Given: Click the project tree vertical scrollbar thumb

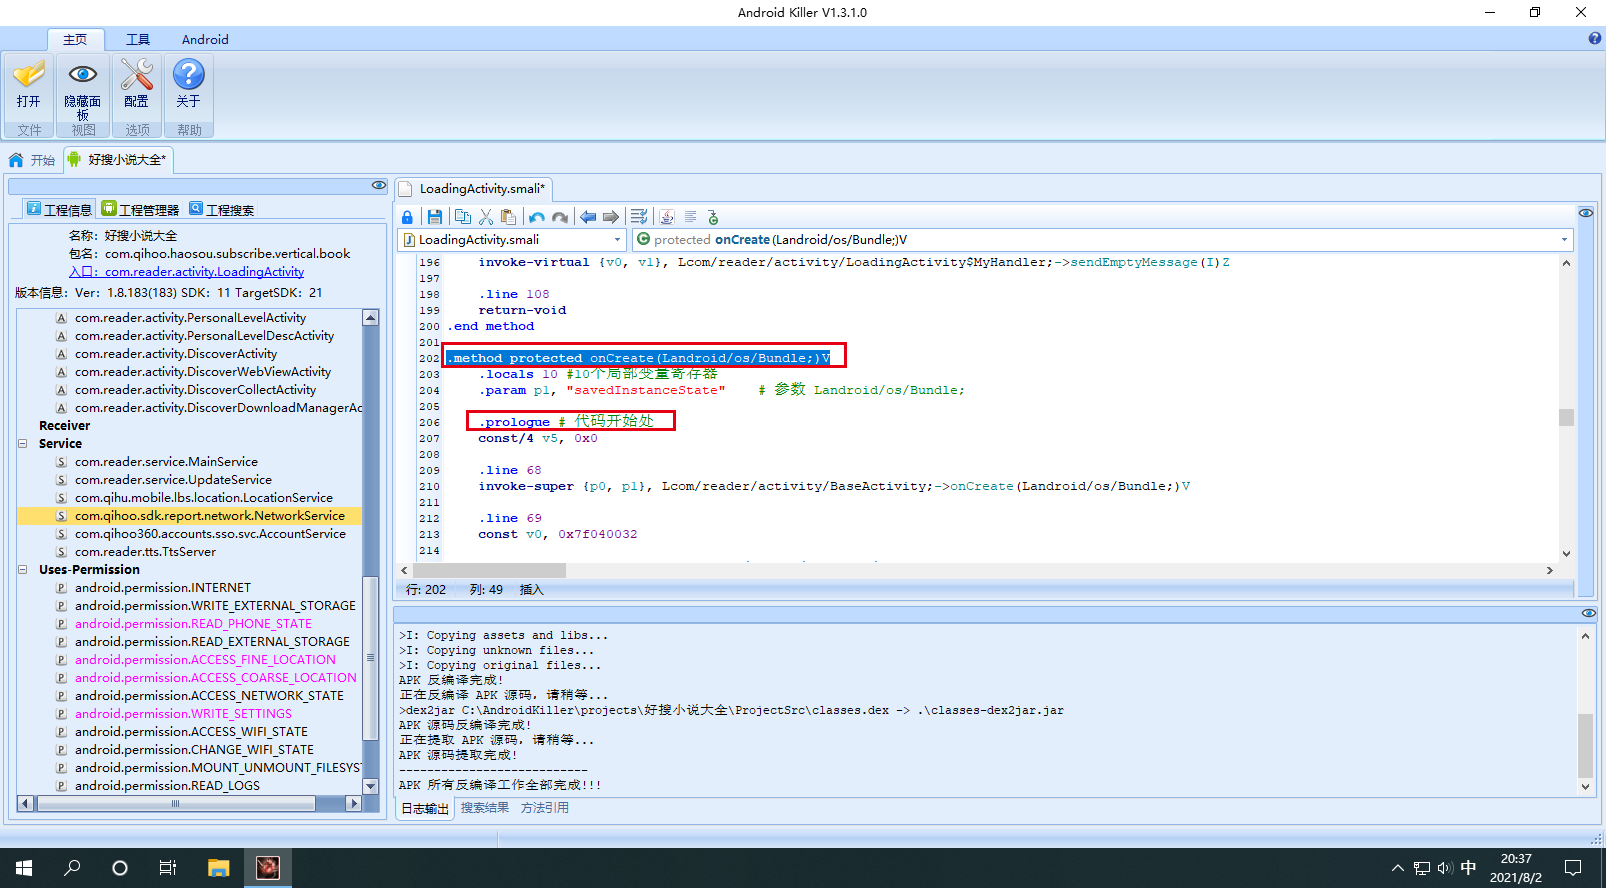Looking at the screenshot, I should point(370,657).
